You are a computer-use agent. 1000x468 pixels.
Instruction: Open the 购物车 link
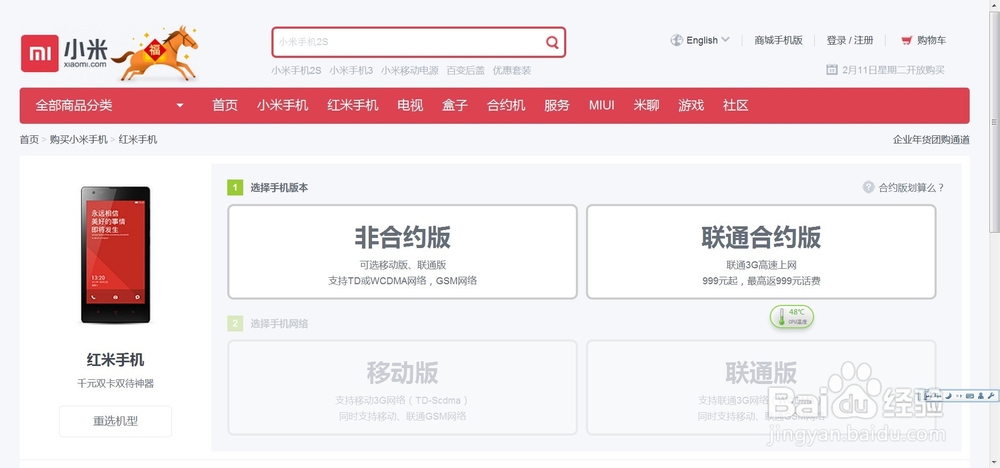click(x=931, y=40)
